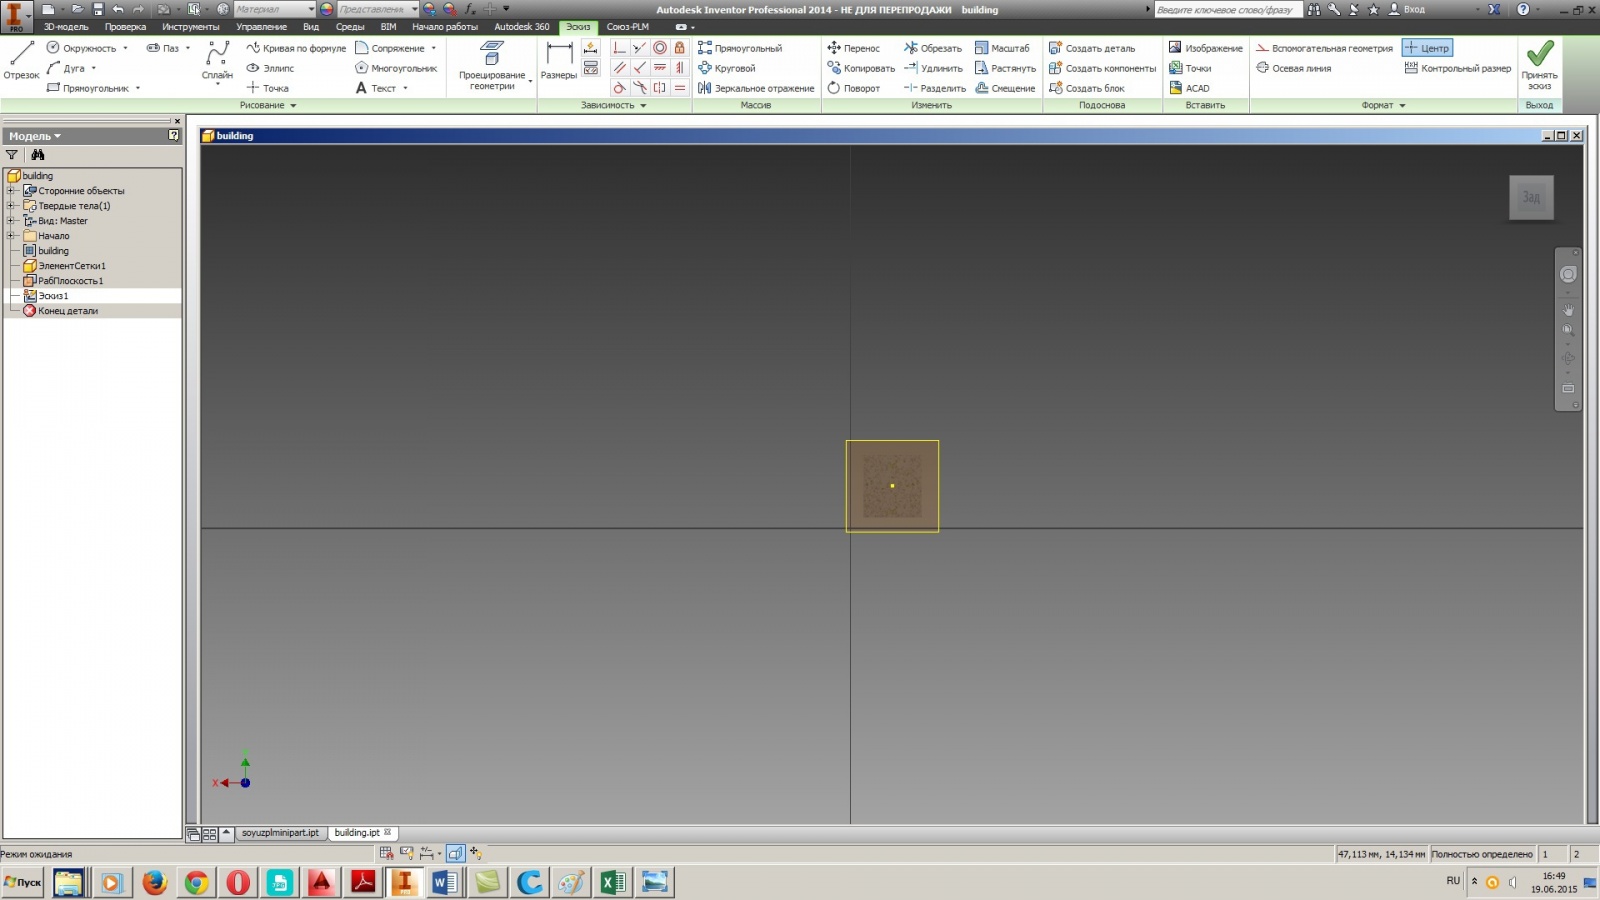Open Firefox from the taskbar
Screen dimensions: 1600x900
point(154,882)
